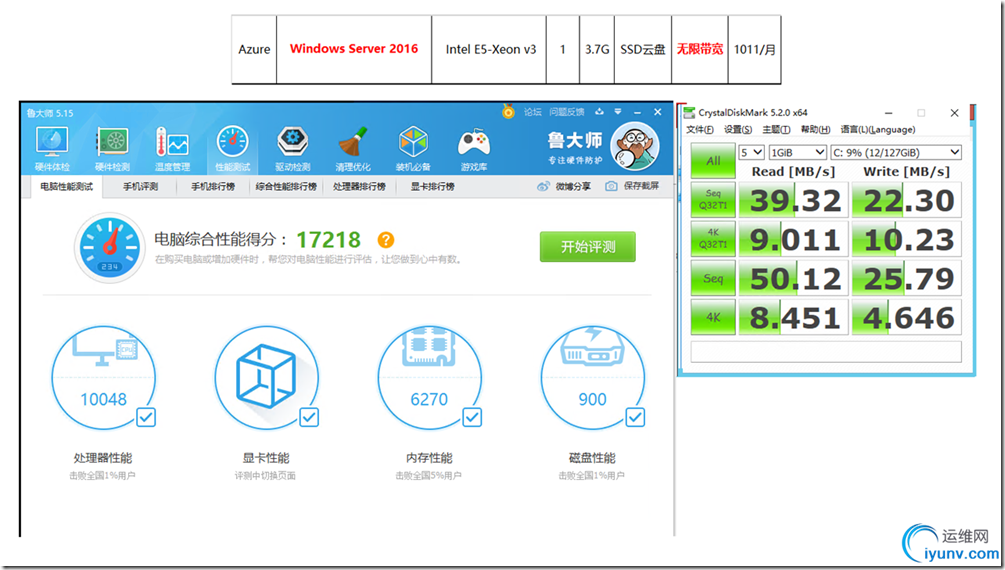The height and width of the screenshot is (570, 1005).
Task: Open the 1GiB test size dropdown
Action: click(797, 152)
